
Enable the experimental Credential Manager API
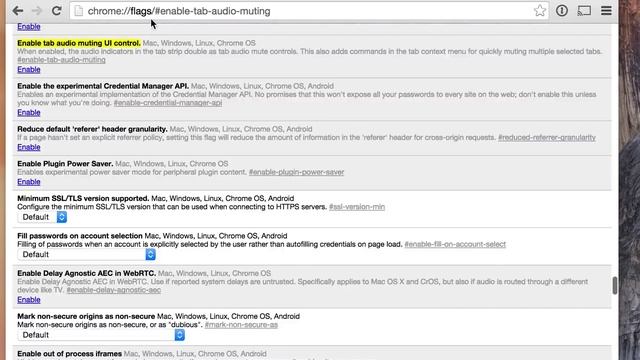point(29,113)
